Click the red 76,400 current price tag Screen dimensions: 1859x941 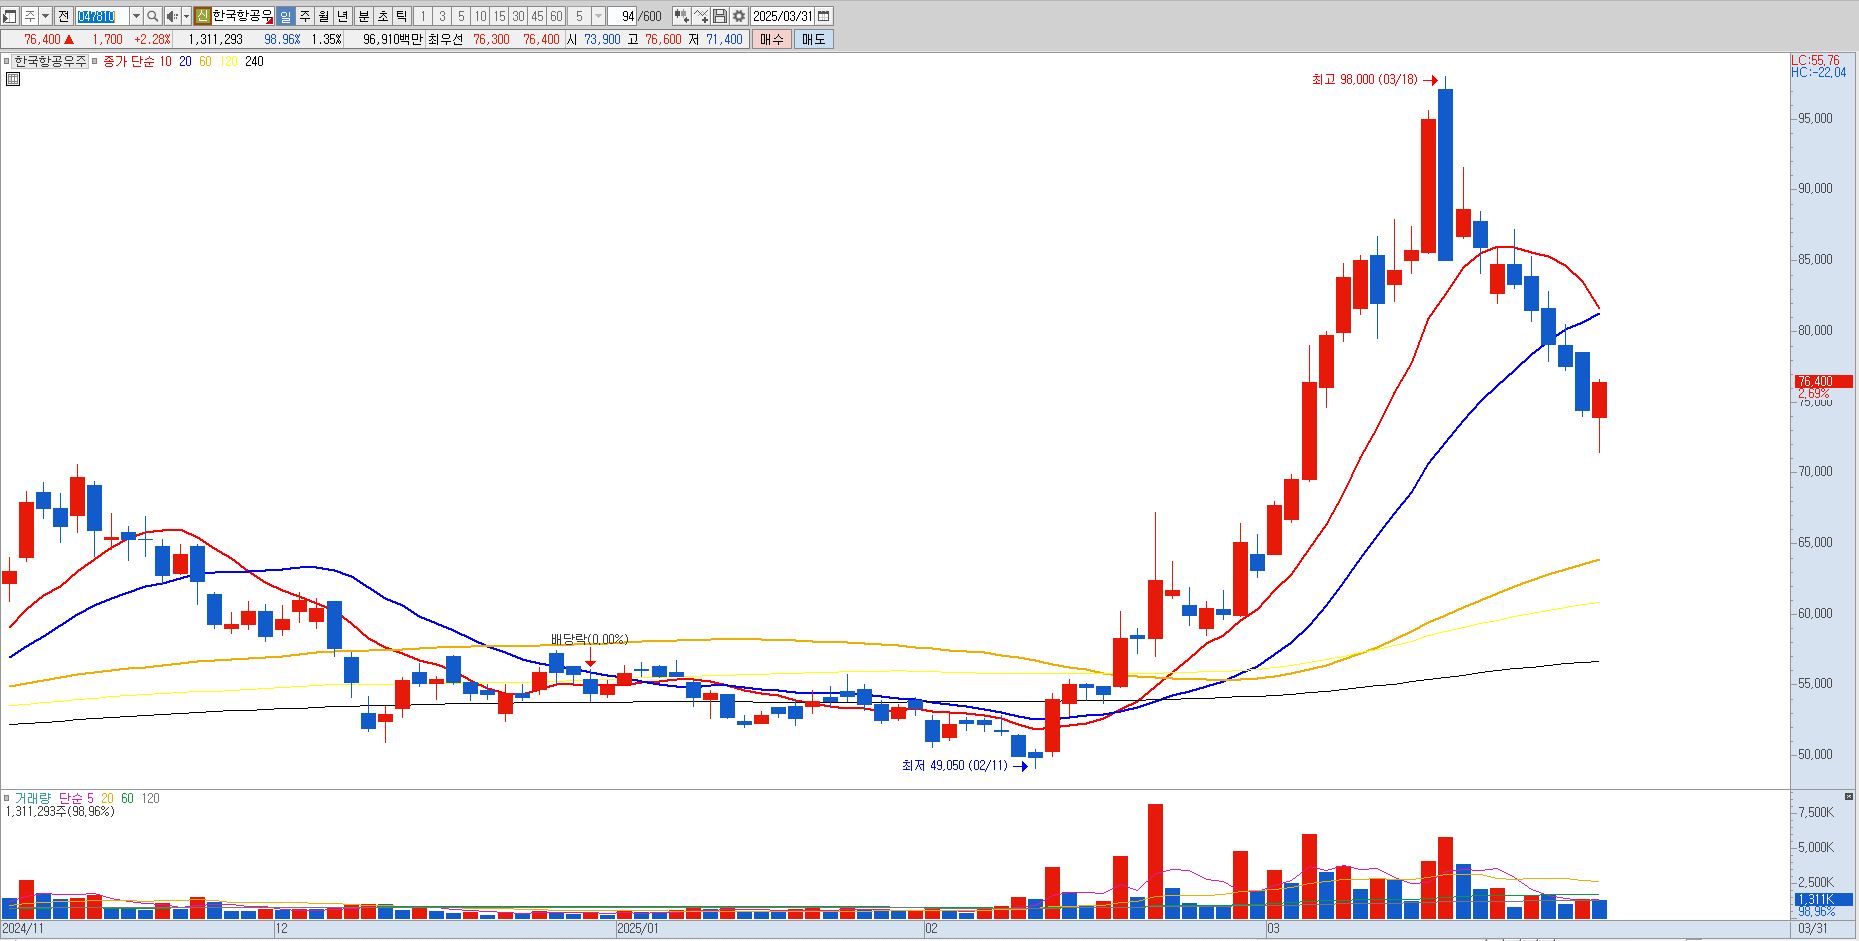(x=1823, y=381)
